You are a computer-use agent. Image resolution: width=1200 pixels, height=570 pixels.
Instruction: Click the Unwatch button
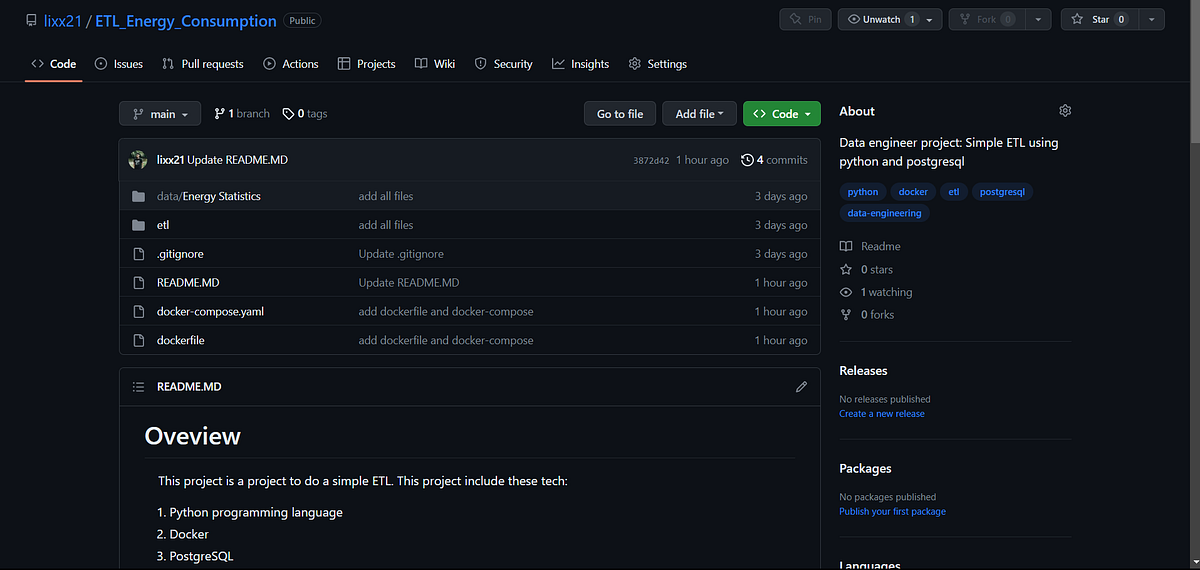[880, 19]
